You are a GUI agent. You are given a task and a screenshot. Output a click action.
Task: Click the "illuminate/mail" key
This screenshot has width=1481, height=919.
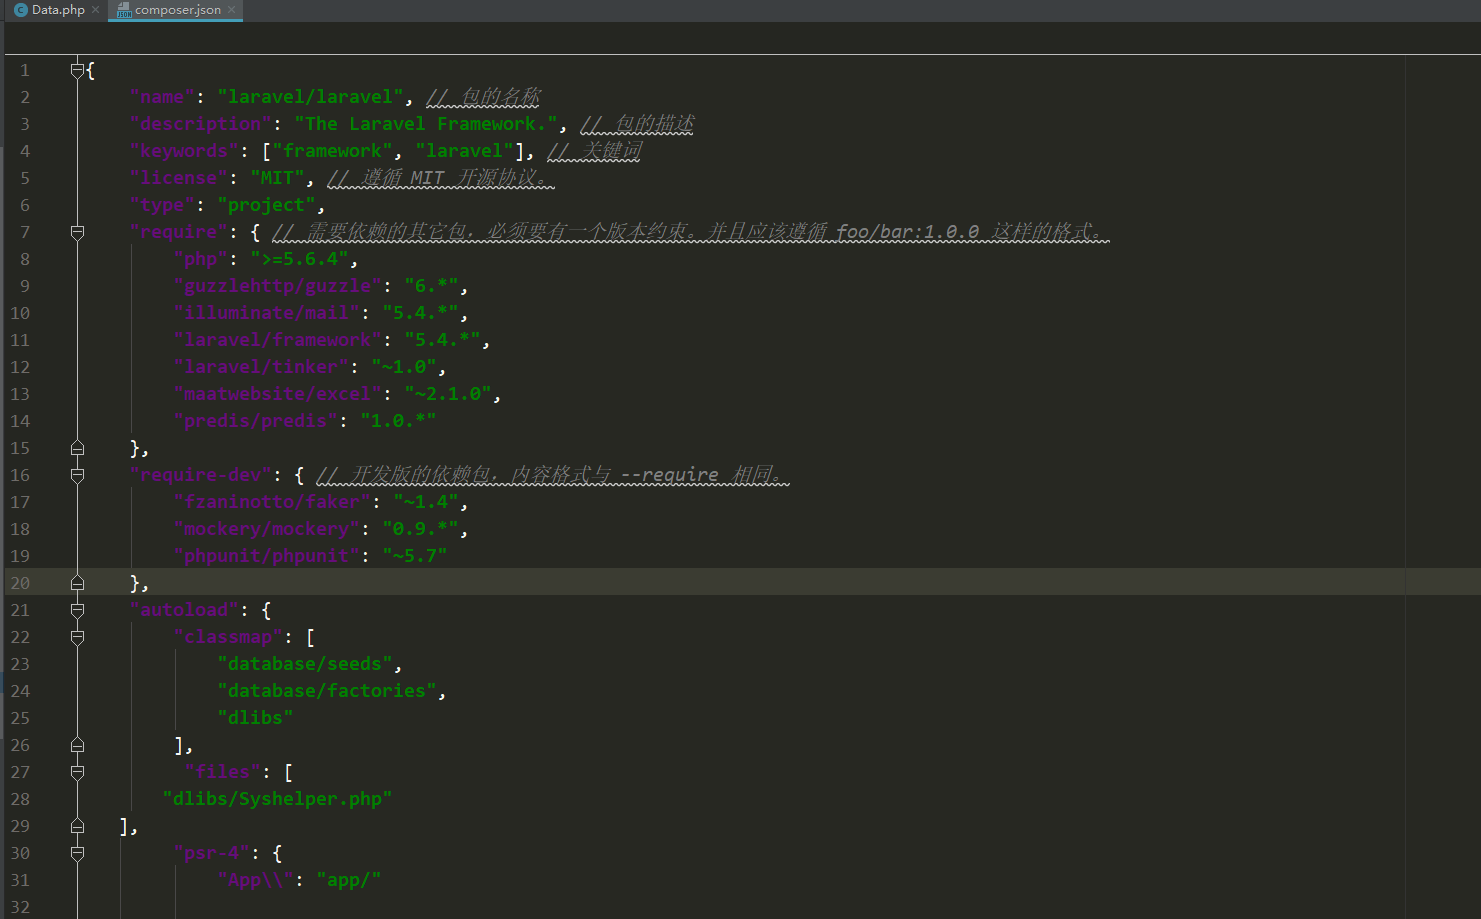pyautogui.click(x=266, y=313)
